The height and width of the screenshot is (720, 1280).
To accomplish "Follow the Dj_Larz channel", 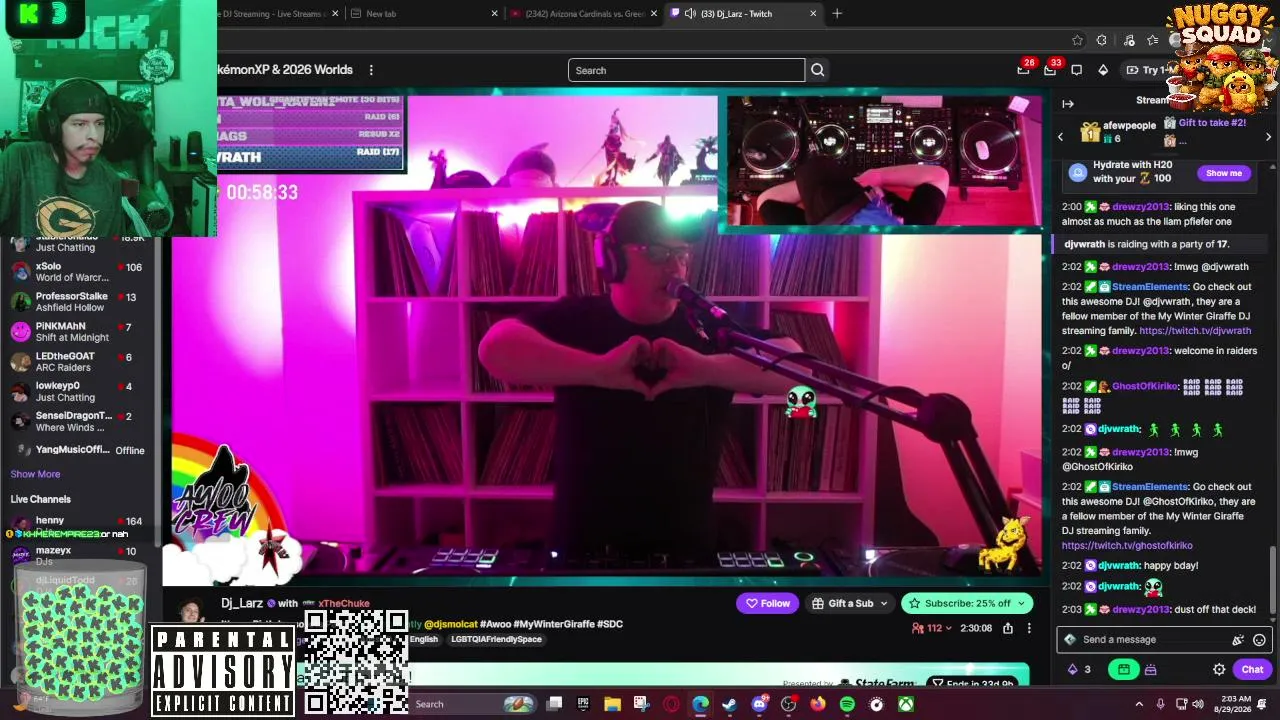I will [x=767, y=603].
